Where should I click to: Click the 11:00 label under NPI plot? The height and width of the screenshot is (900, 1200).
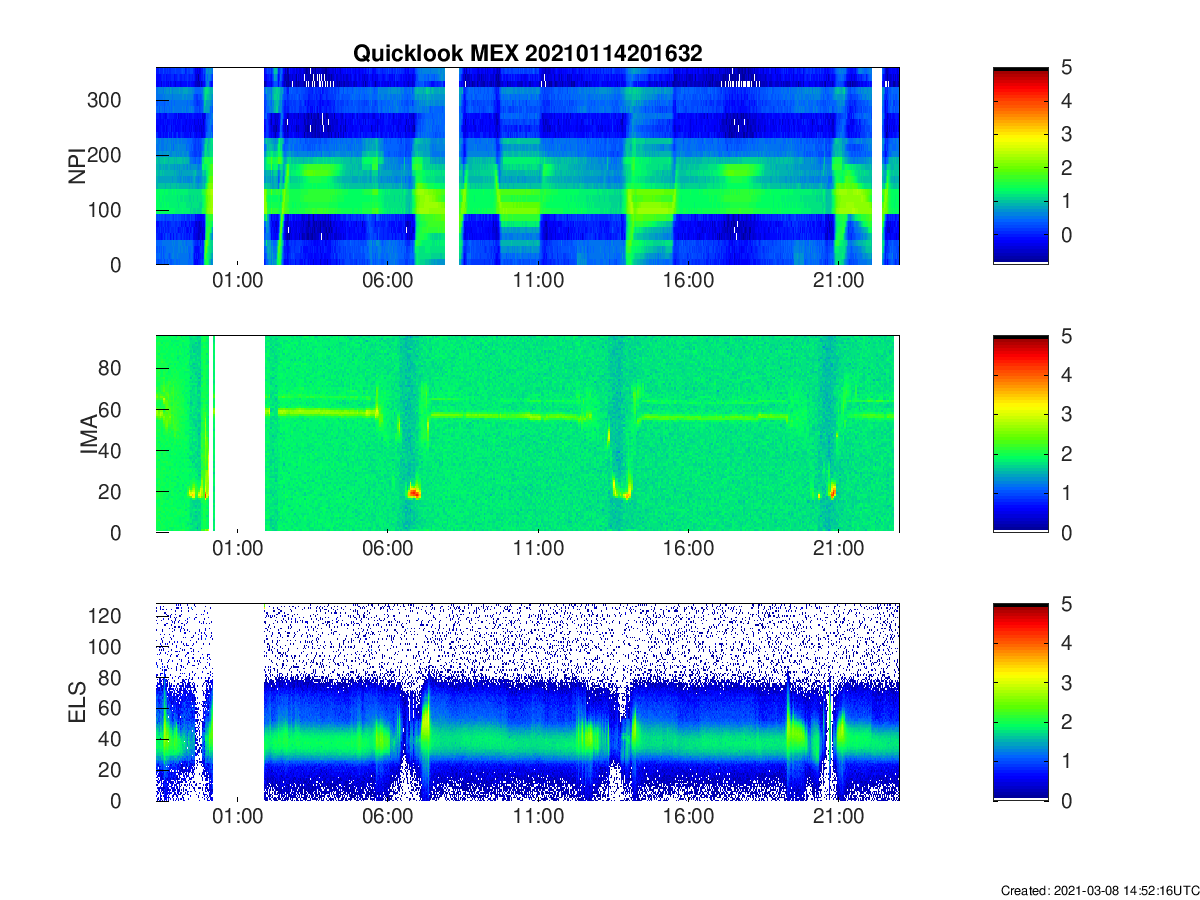click(x=538, y=281)
